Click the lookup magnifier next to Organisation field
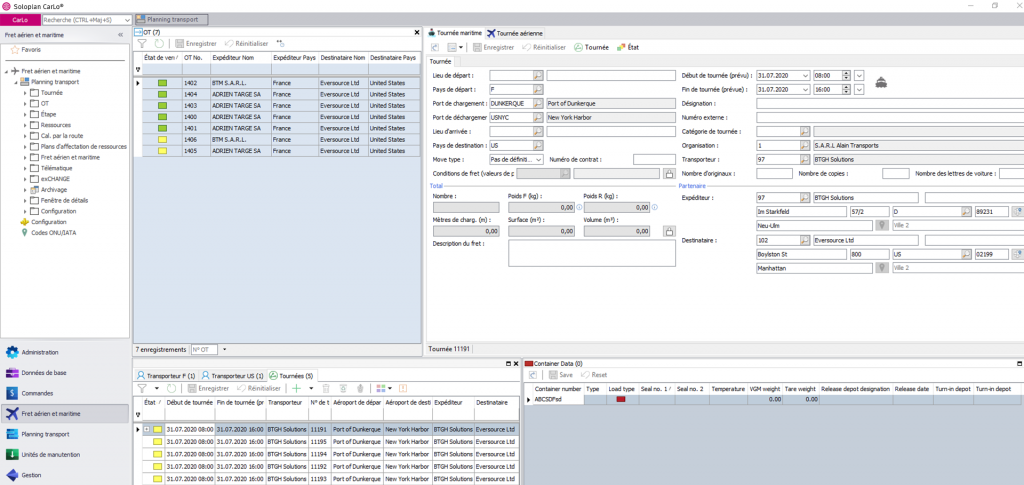This screenshot has height=485, width=1024. (805, 146)
